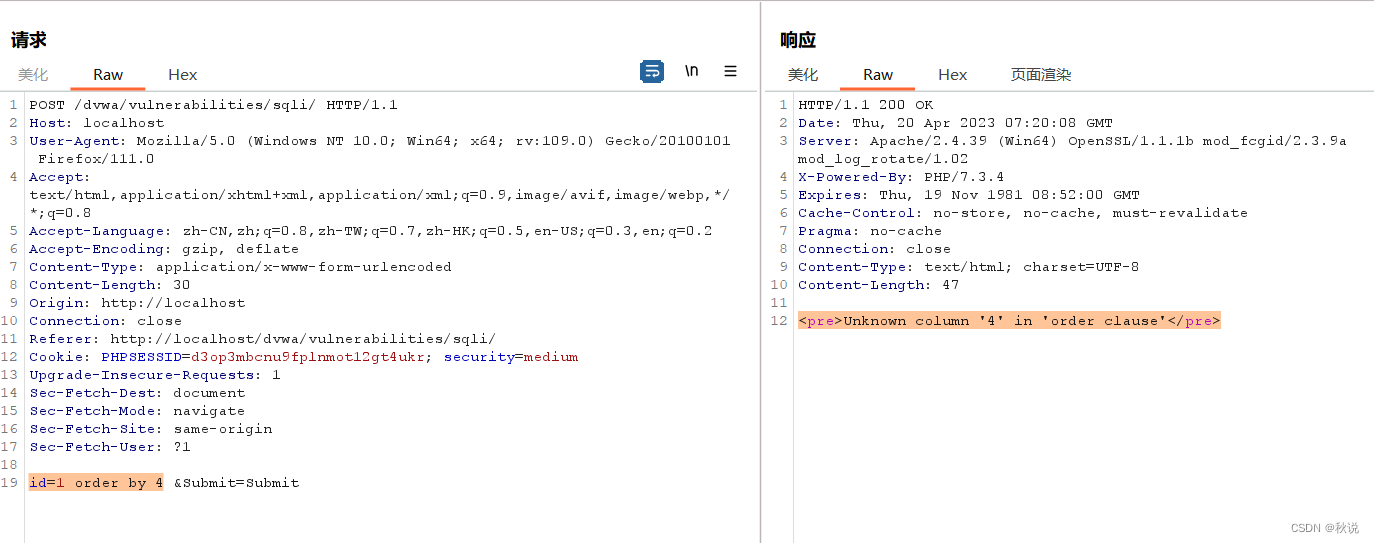Image resolution: width=1374 pixels, height=543 pixels.
Task: Click the User-Agent header line
Action: pyautogui.click(x=380, y=150)
